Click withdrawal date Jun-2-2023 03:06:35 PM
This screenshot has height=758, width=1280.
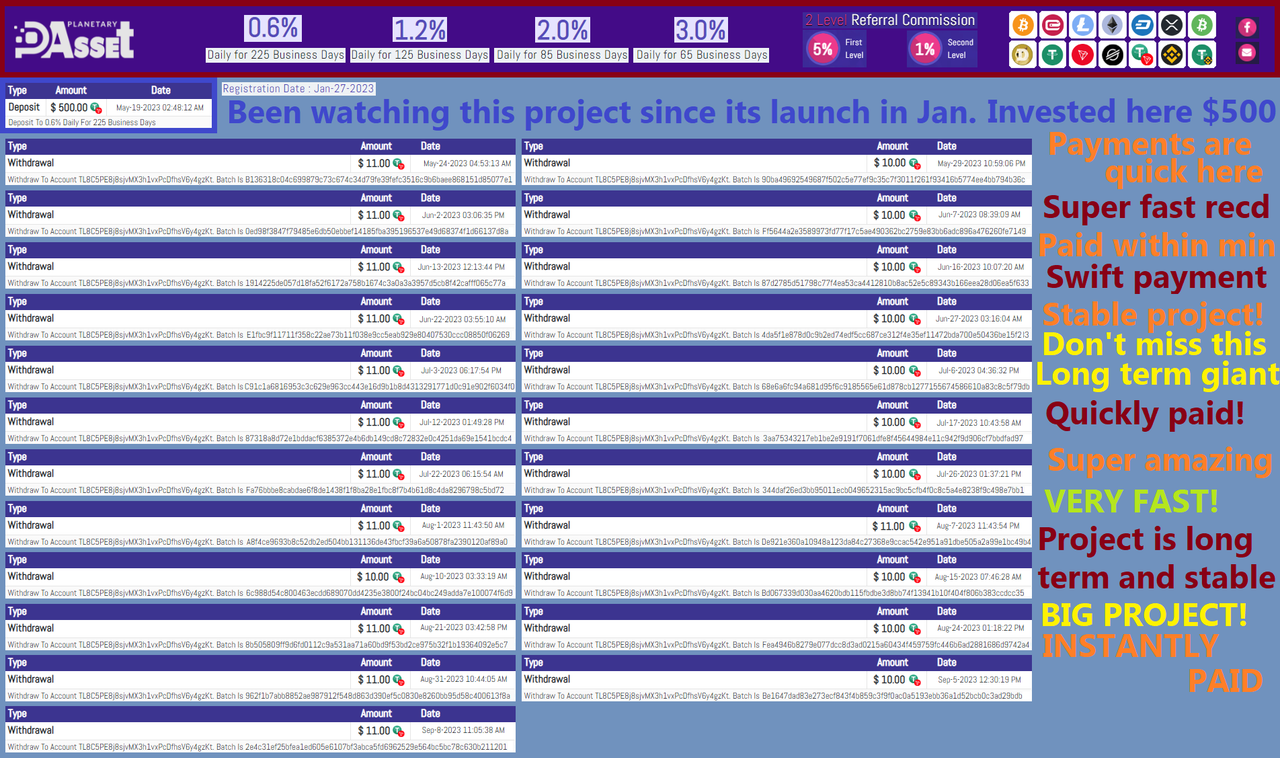(x=464, y=215)
